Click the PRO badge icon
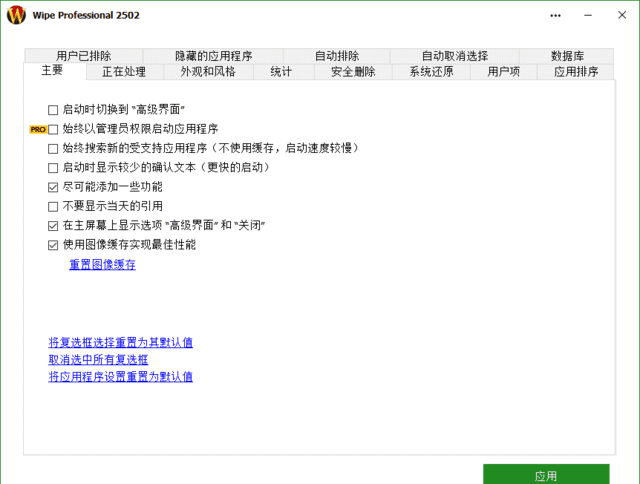This screenshot has width=640, height=484. 38,130
